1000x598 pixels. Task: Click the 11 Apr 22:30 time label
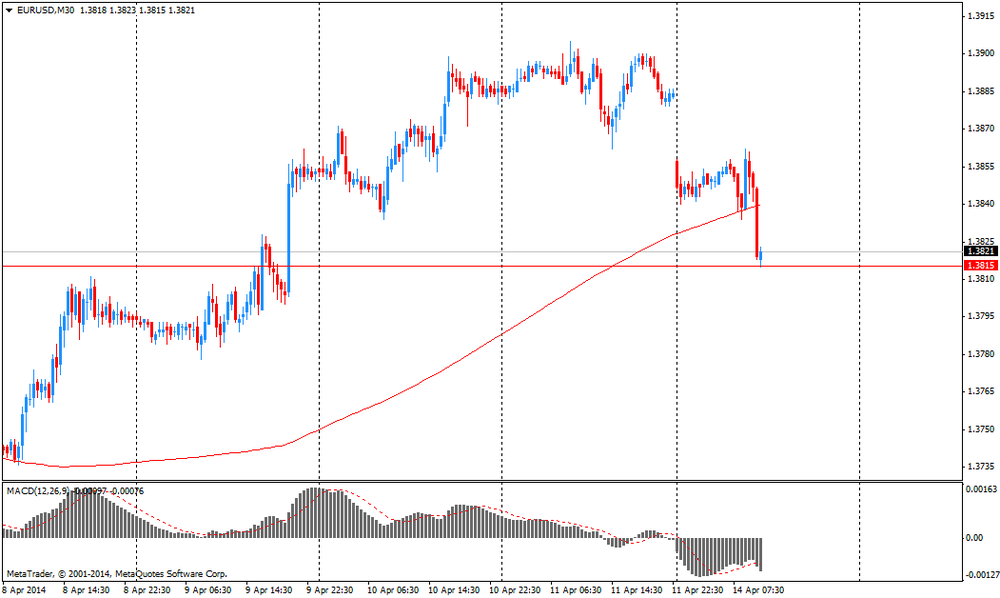tap(698, 590)
